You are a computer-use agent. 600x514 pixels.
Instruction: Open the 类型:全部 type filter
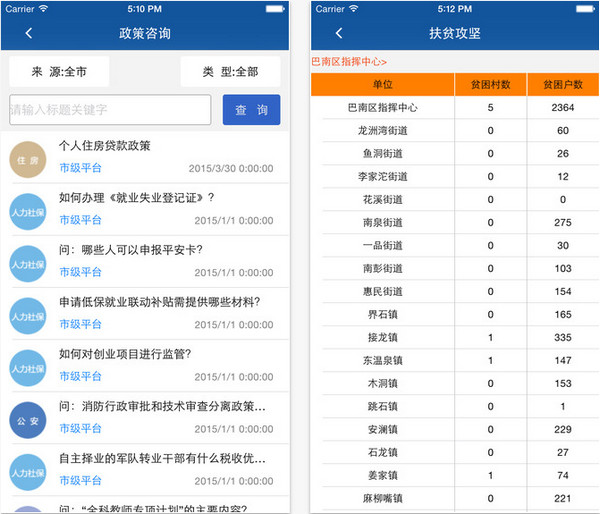230,72
